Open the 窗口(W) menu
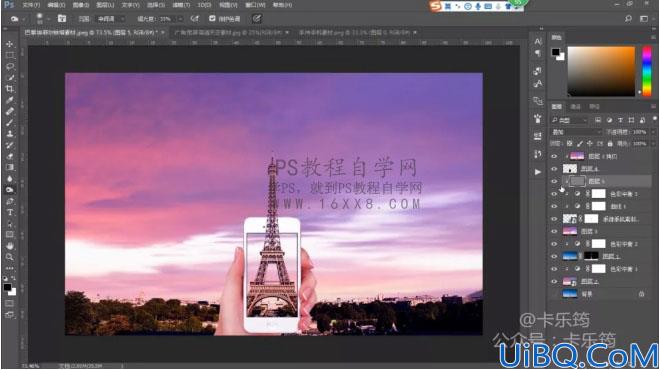659x370 pixels. point(255,5)
